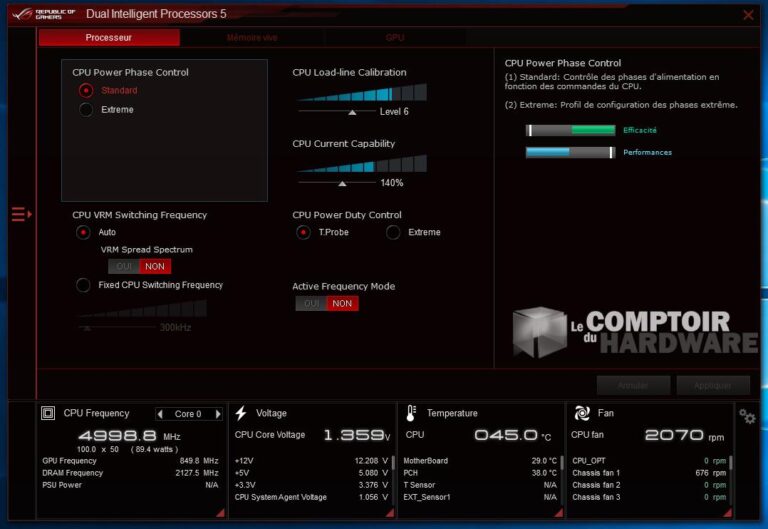Click the Fan list scrollbar
This screenshot has width=768, height=529.
coord(731,463)
